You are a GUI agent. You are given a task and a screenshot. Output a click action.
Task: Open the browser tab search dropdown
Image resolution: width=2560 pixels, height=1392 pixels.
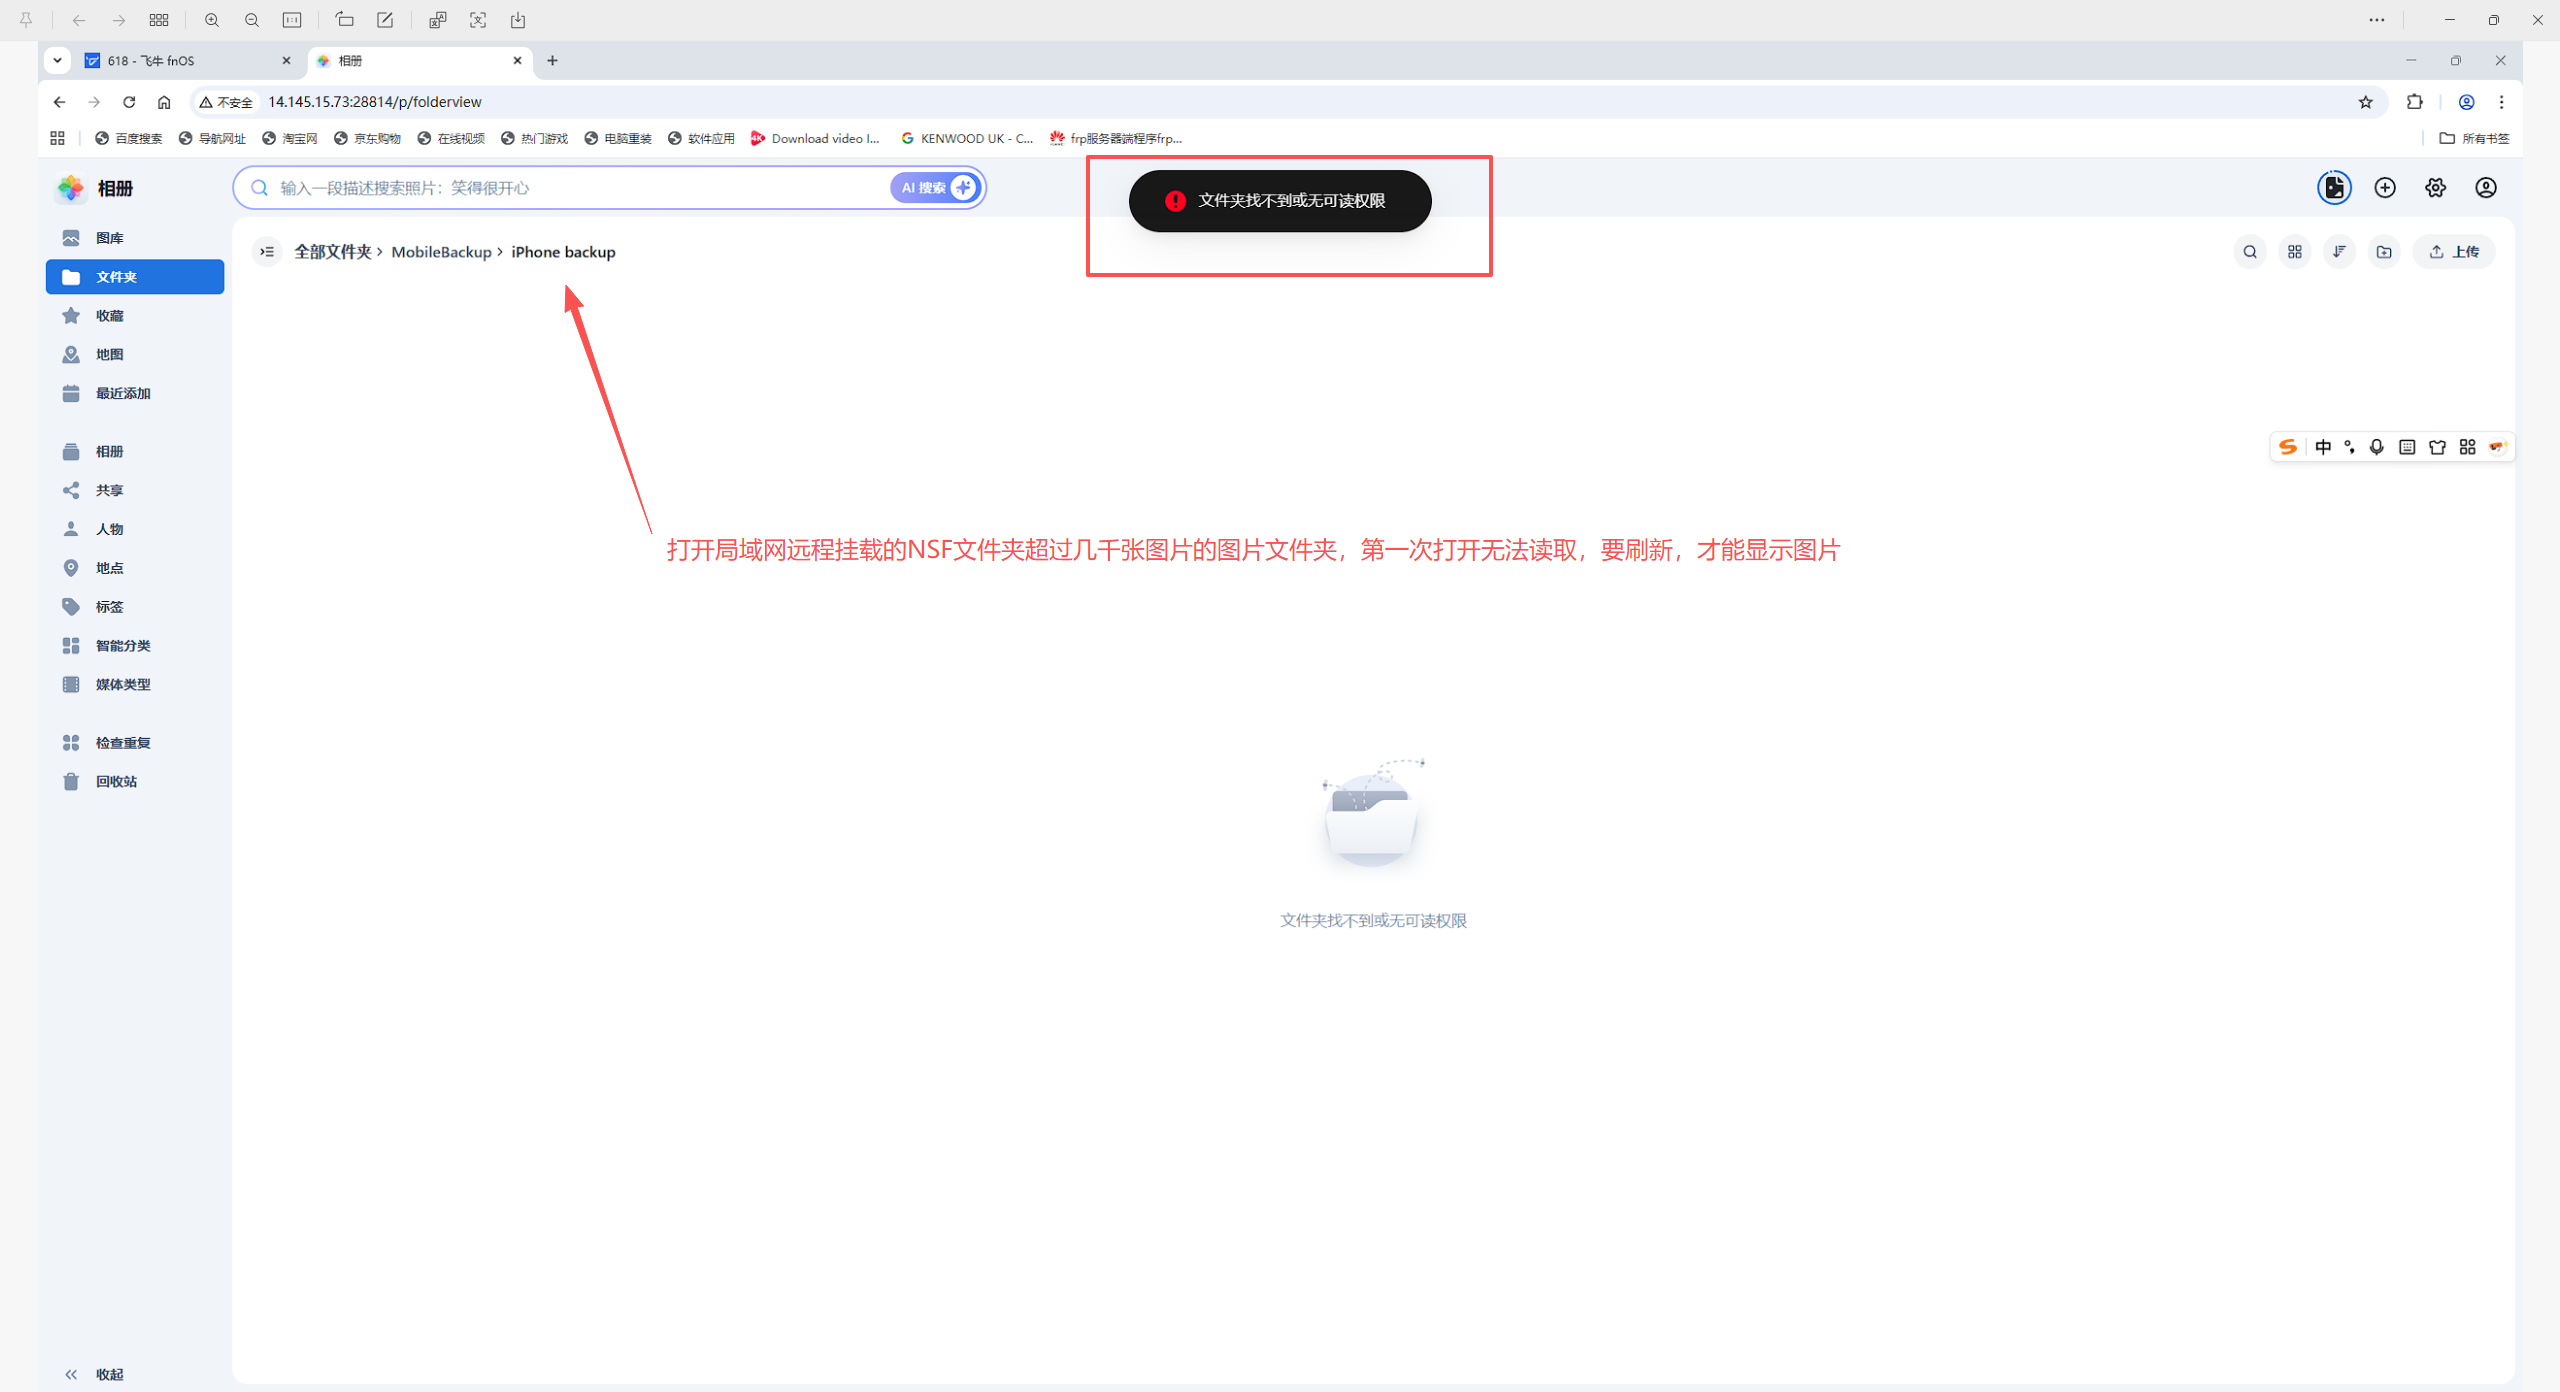coord(57,60)
